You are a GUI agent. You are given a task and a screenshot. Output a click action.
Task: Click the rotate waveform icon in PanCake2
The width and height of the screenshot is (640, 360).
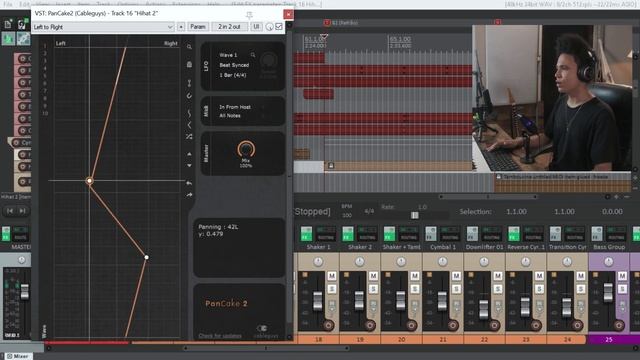pos(189,96)
